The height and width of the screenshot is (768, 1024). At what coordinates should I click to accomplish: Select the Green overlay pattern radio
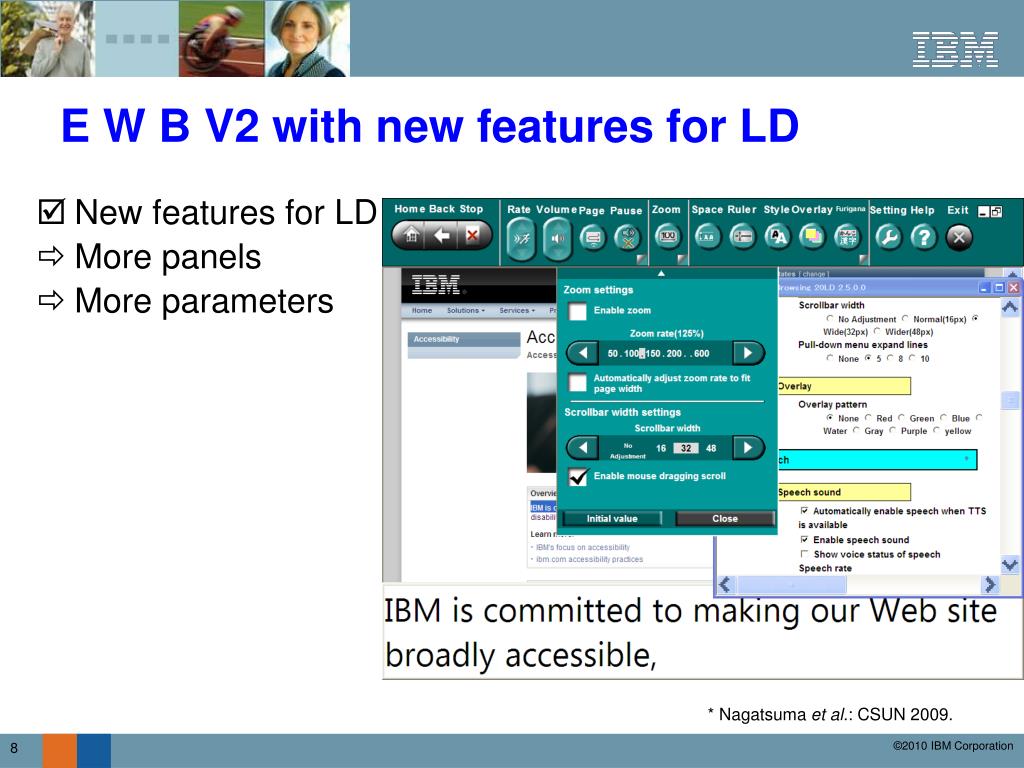[x=901, y=418]
